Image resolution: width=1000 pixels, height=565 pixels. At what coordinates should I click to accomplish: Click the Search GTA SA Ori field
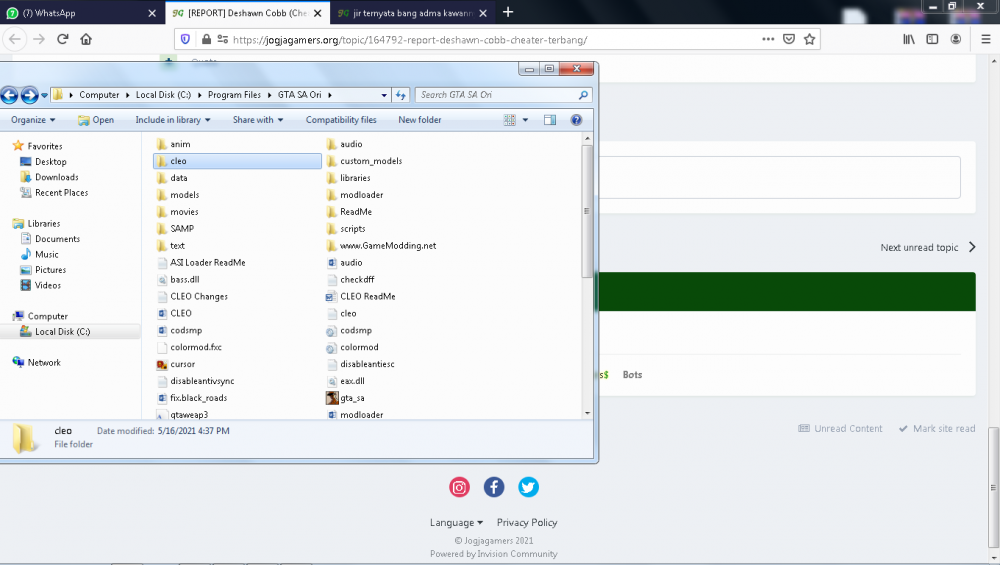pyautogui.click(x=503, y=95)
